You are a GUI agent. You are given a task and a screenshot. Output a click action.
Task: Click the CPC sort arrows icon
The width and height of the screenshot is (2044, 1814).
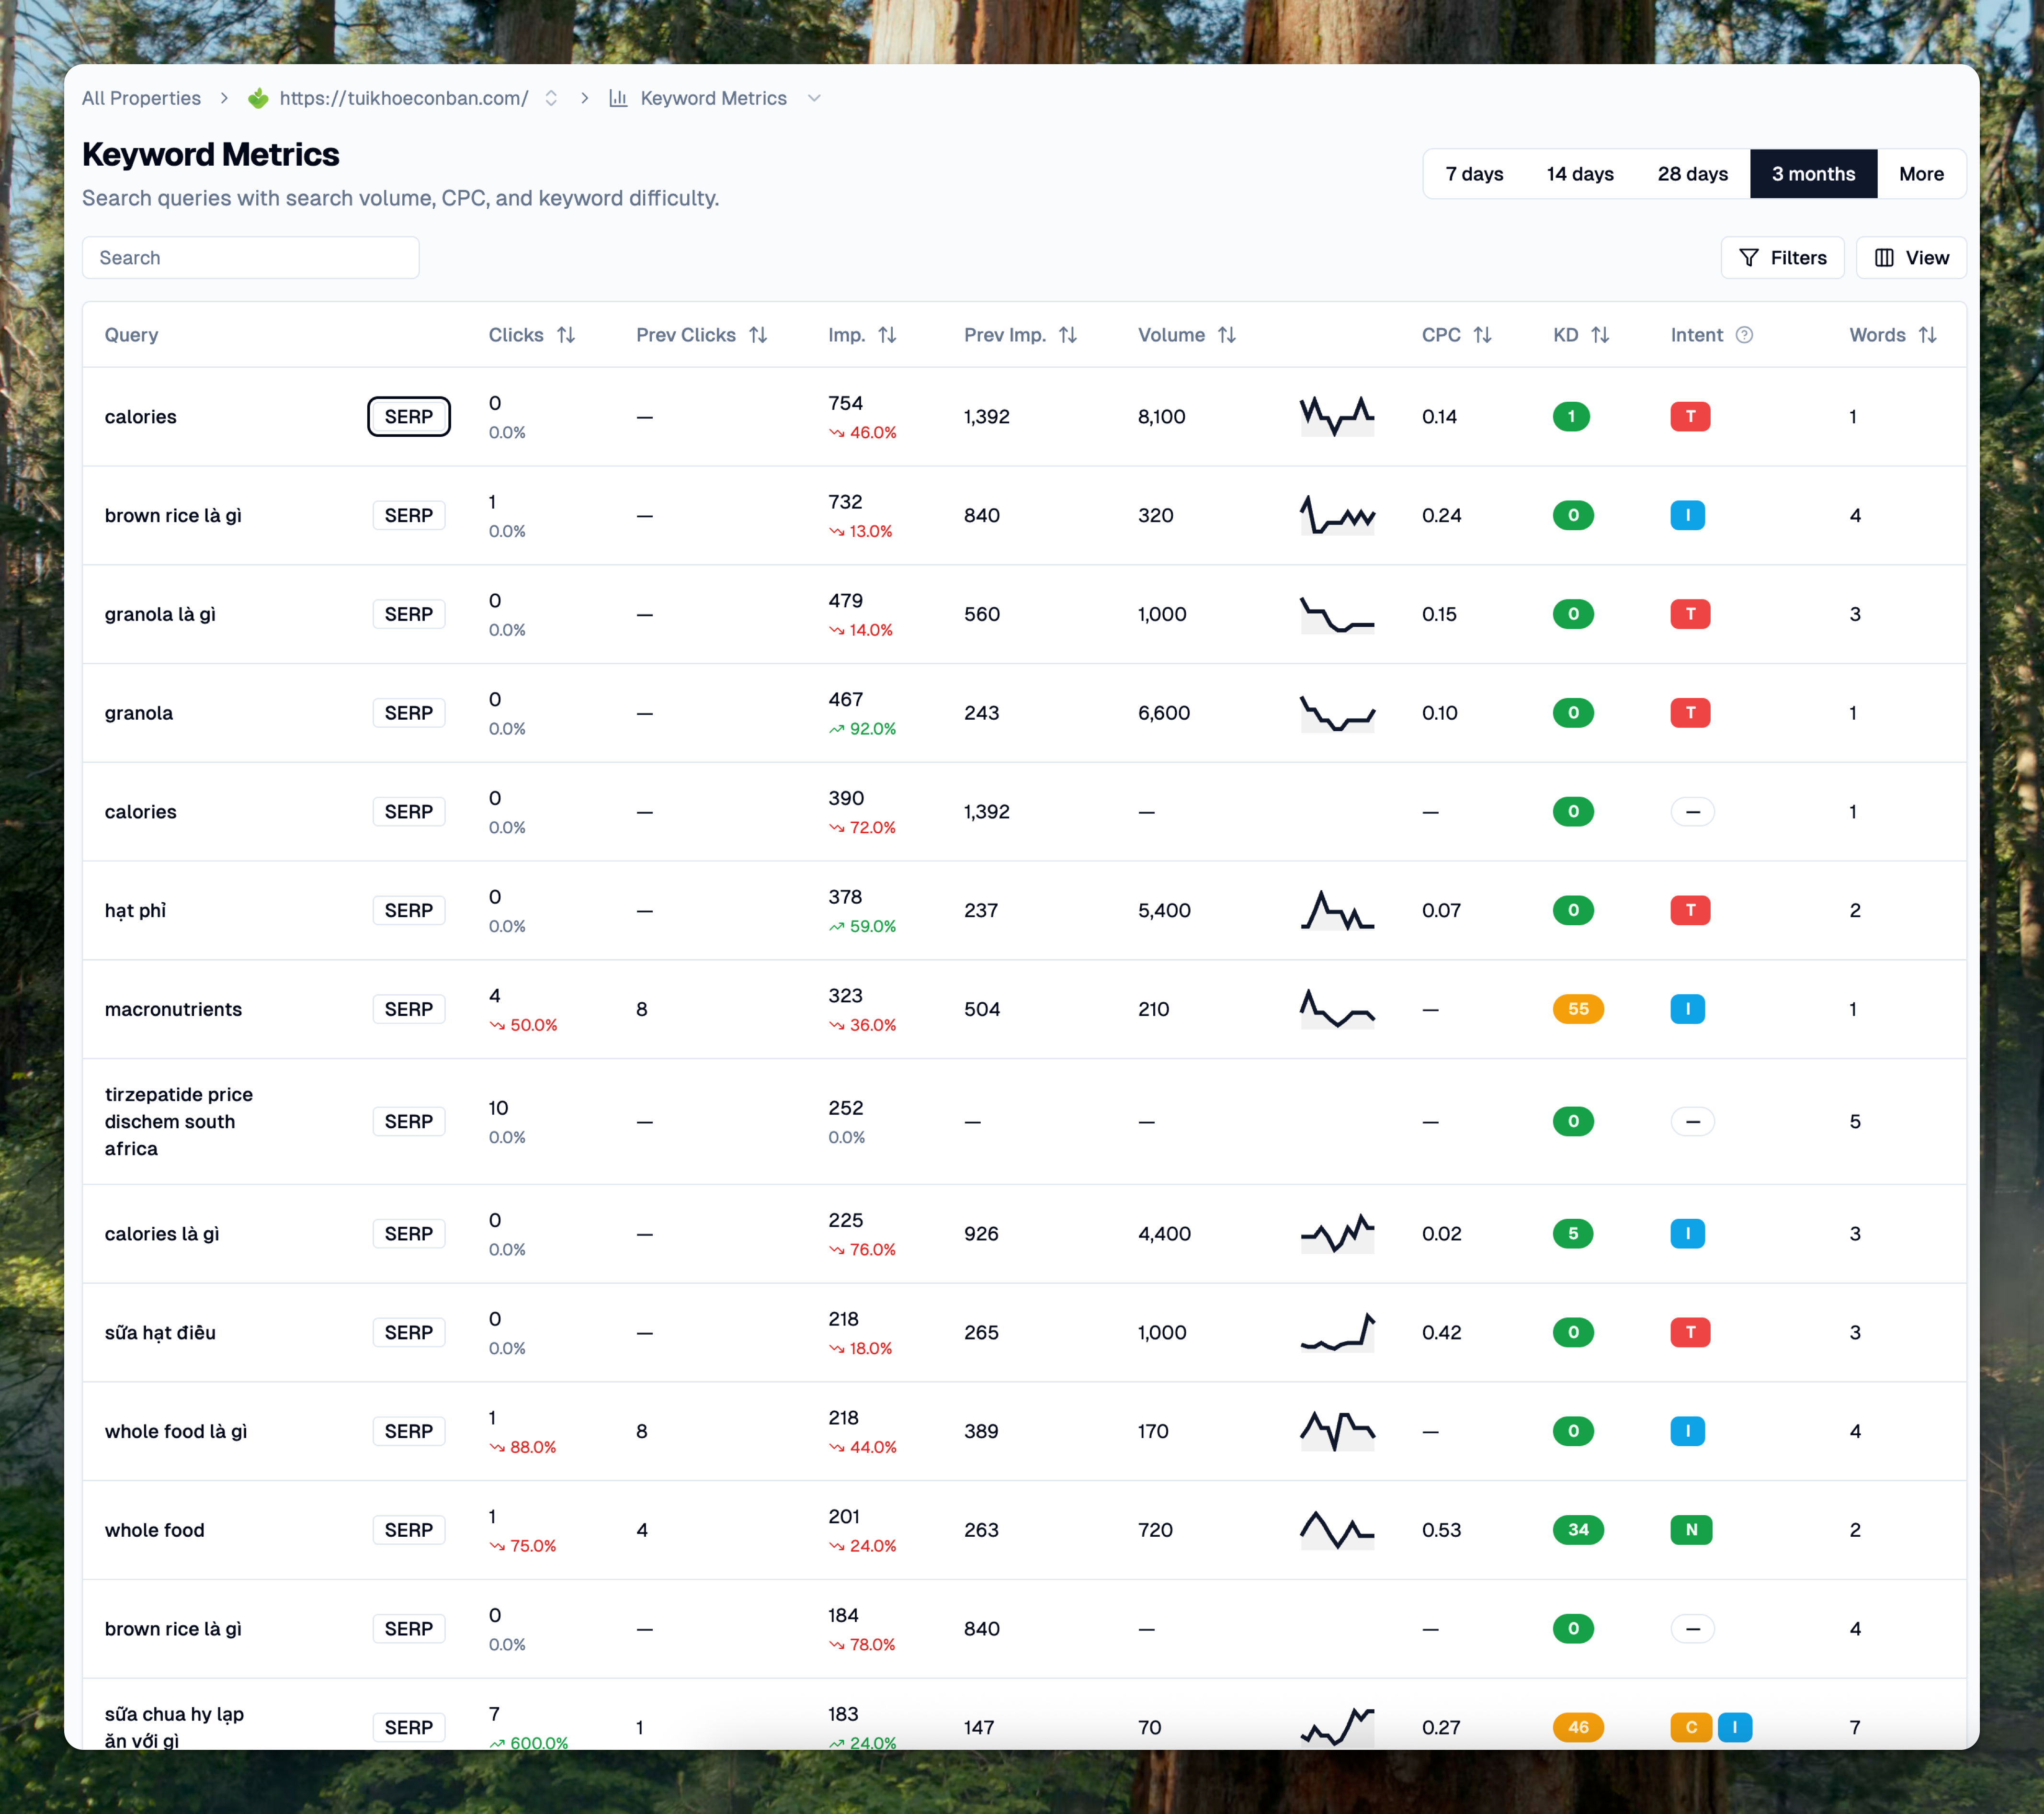click(1482, 335)
